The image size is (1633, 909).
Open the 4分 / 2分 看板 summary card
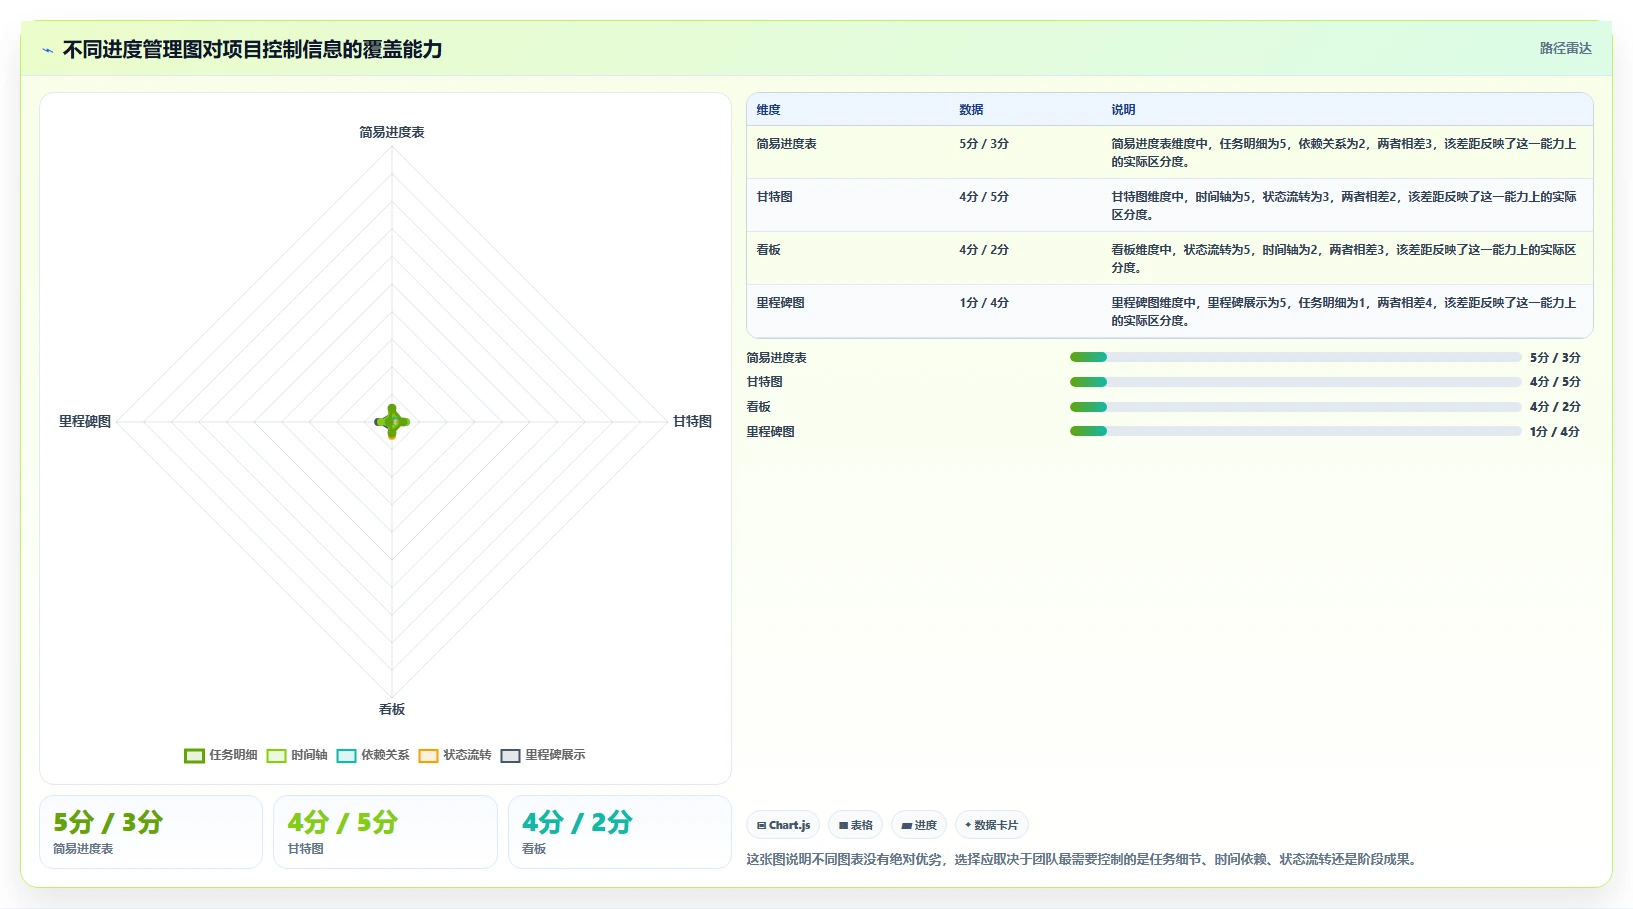click(x=620, y=832)
